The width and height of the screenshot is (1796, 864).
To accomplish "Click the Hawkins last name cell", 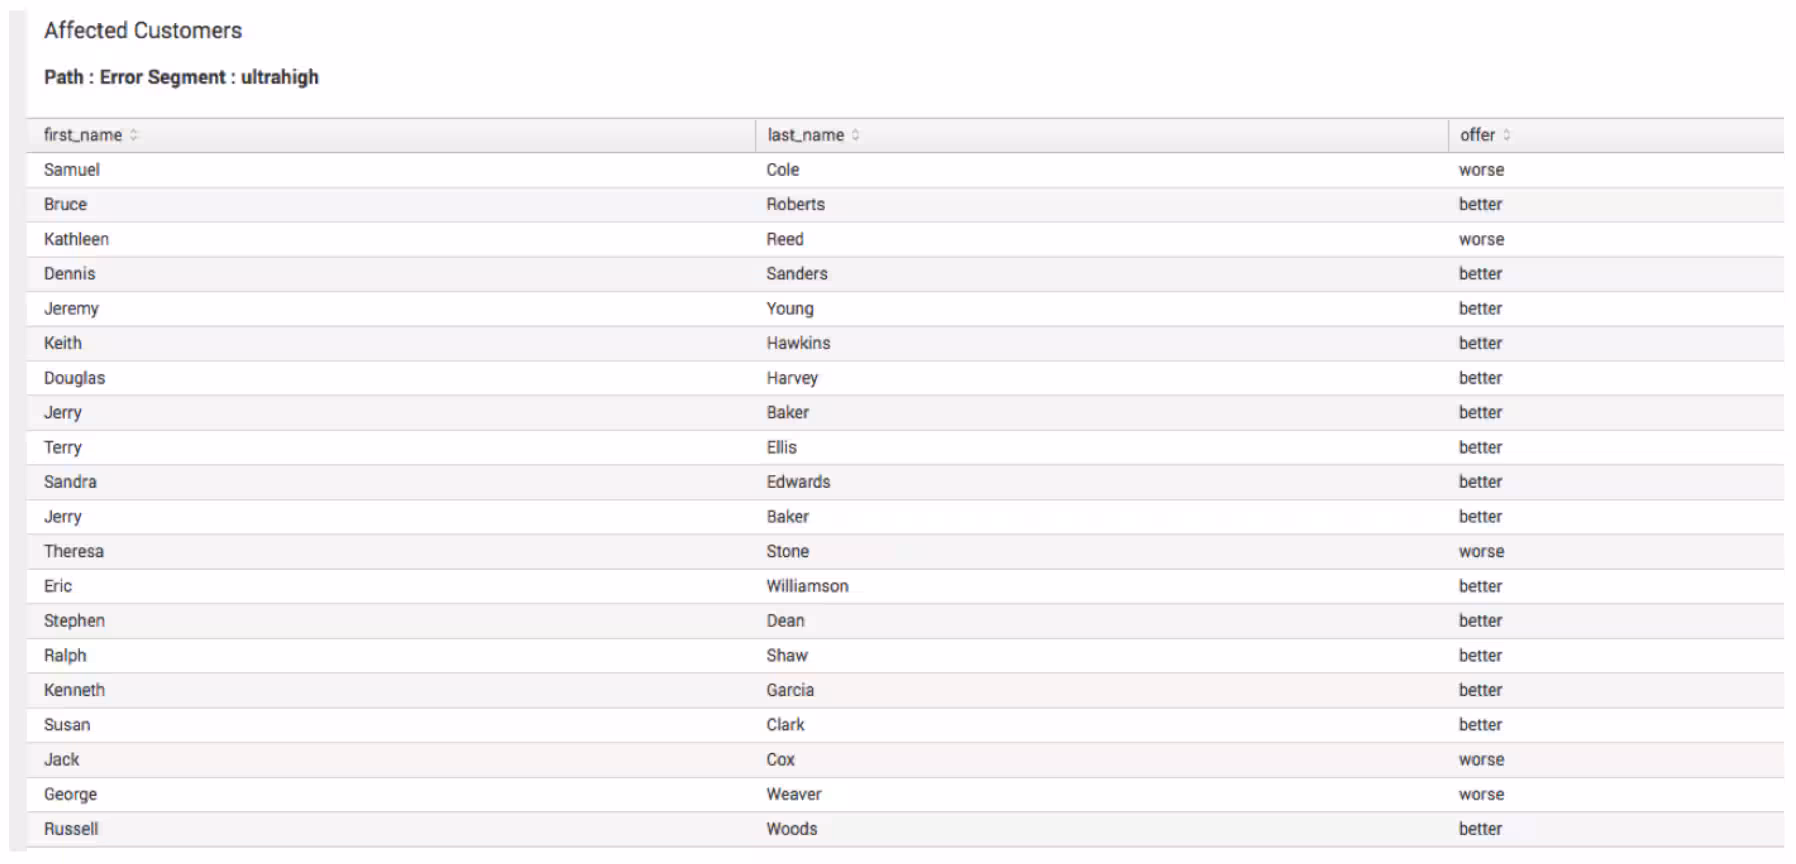I will click(798, 343).
